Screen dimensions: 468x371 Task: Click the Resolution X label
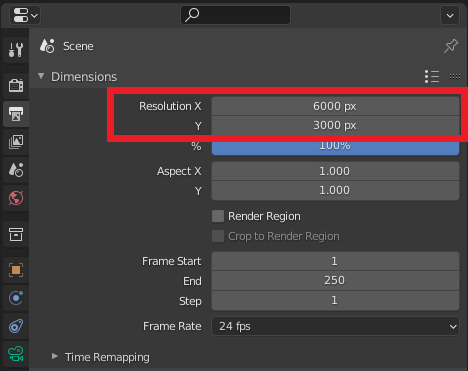[x=170, y=106]
